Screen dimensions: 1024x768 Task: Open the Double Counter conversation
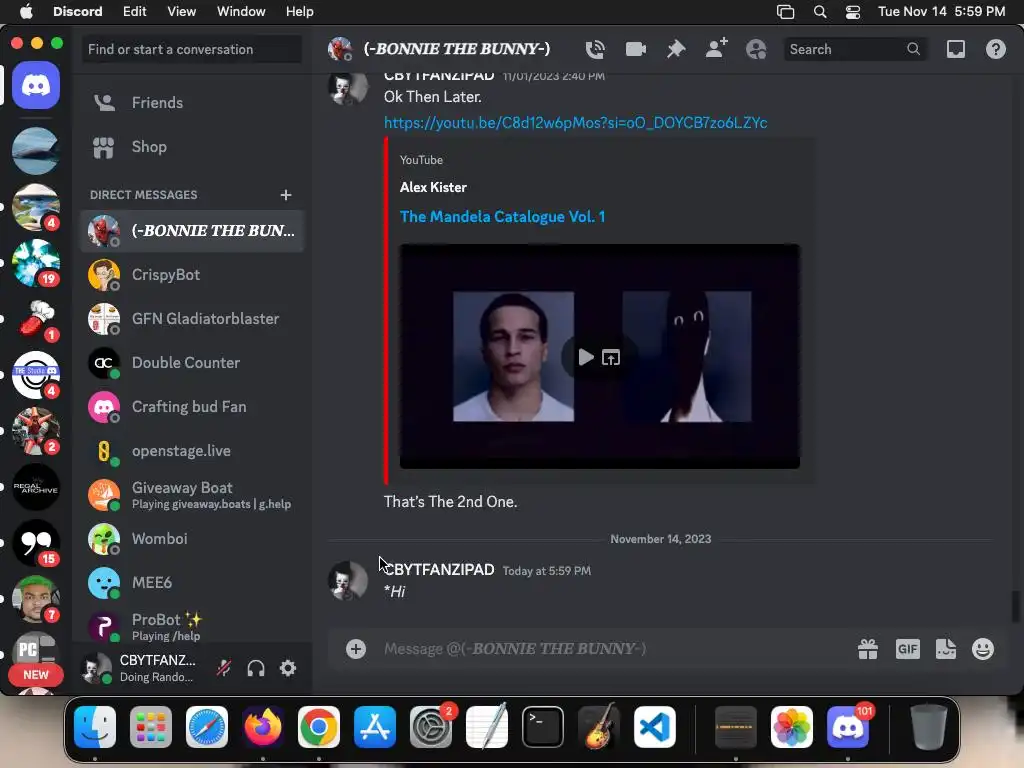[192, 363]
